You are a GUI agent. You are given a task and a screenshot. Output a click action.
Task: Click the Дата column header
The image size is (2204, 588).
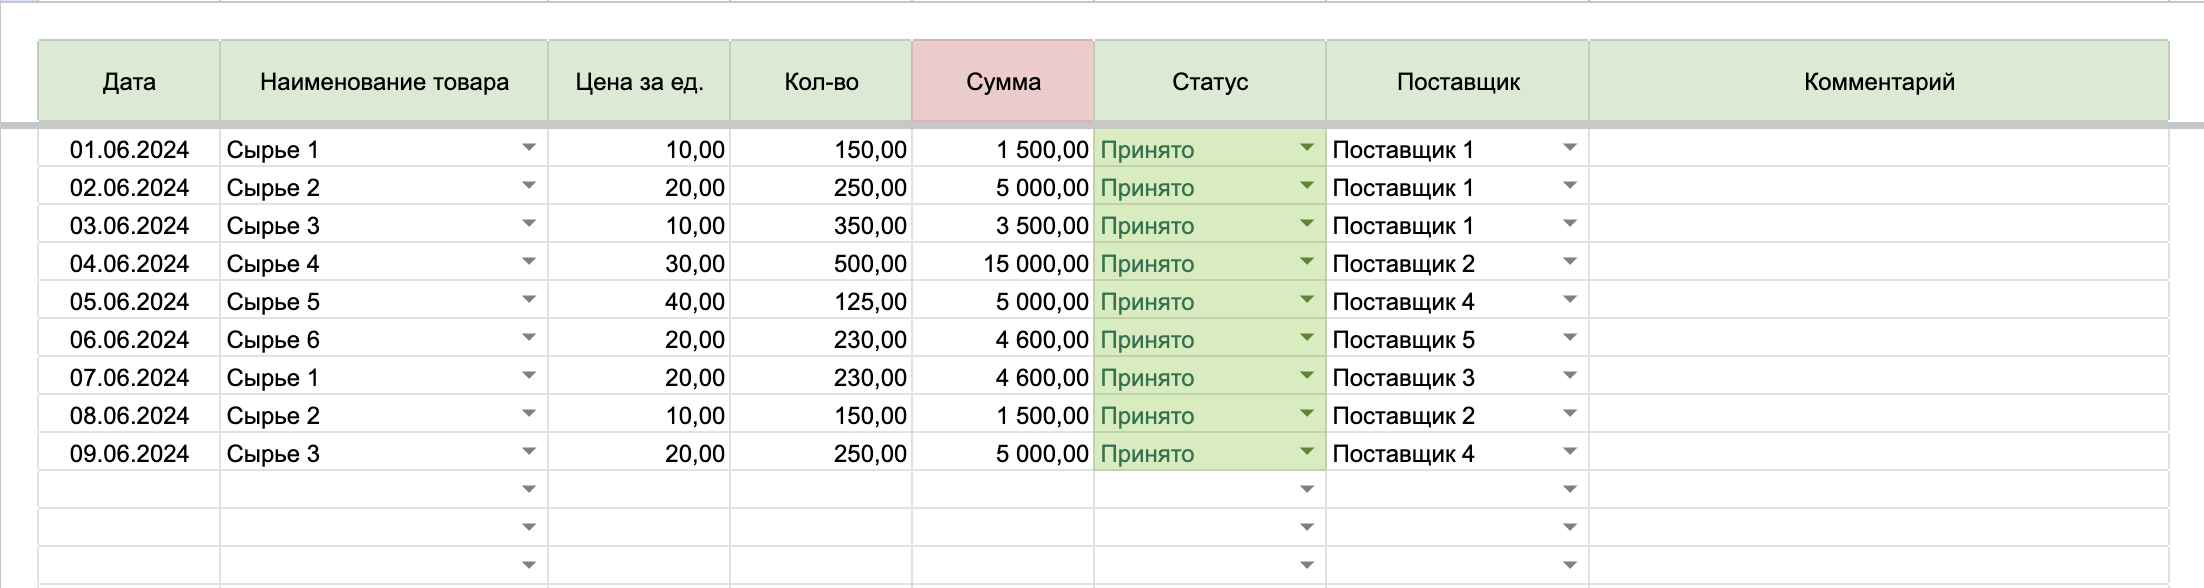129,82
